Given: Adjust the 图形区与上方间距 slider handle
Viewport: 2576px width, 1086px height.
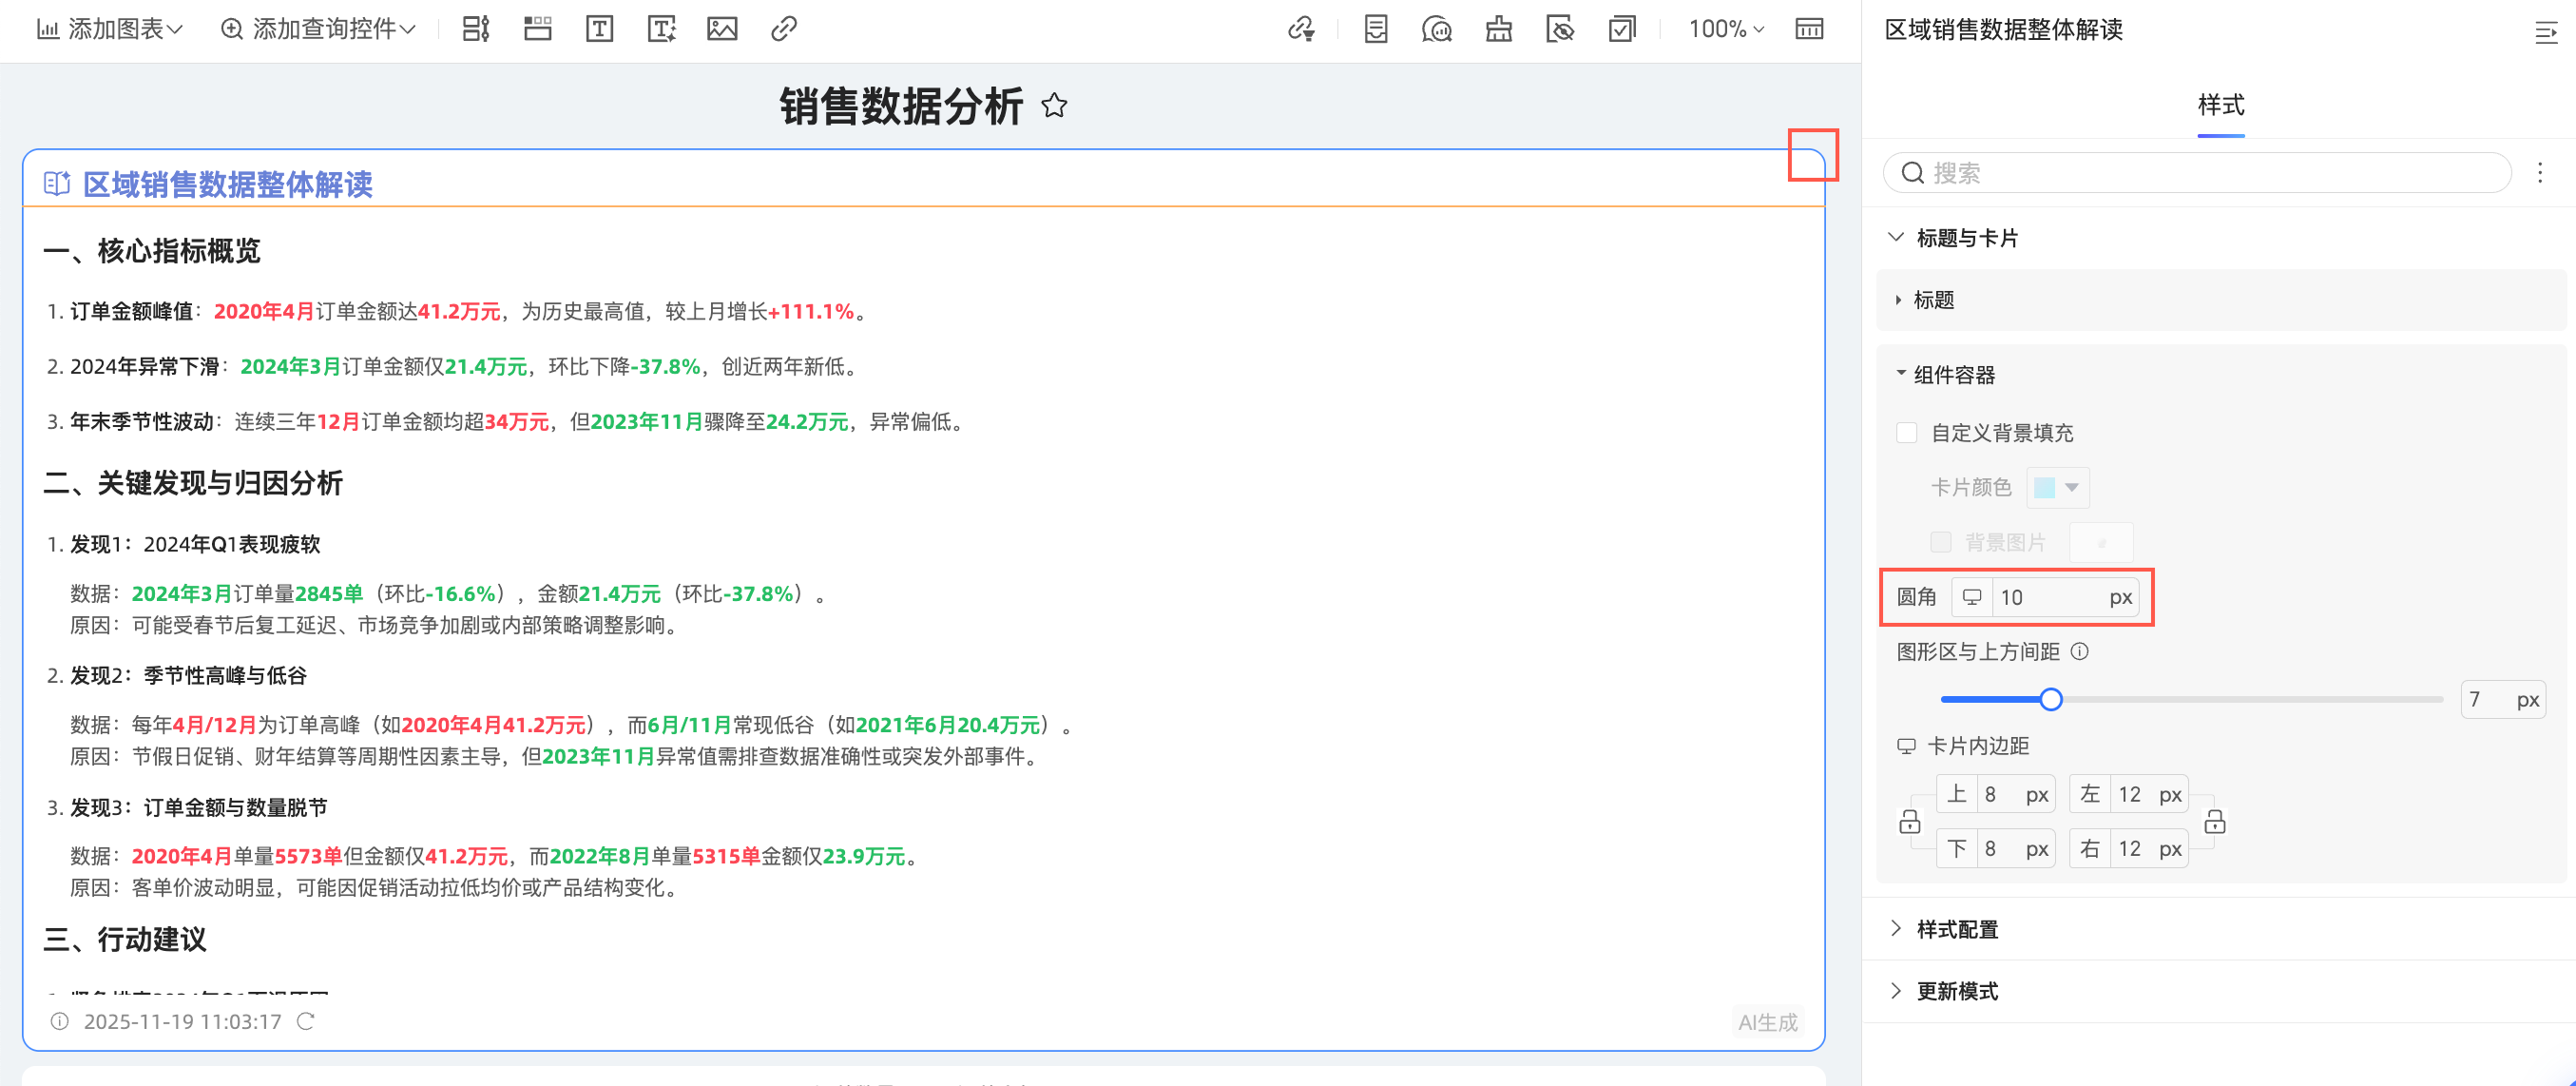Looking at the screenshot, I should click(x=2051, y=699).
